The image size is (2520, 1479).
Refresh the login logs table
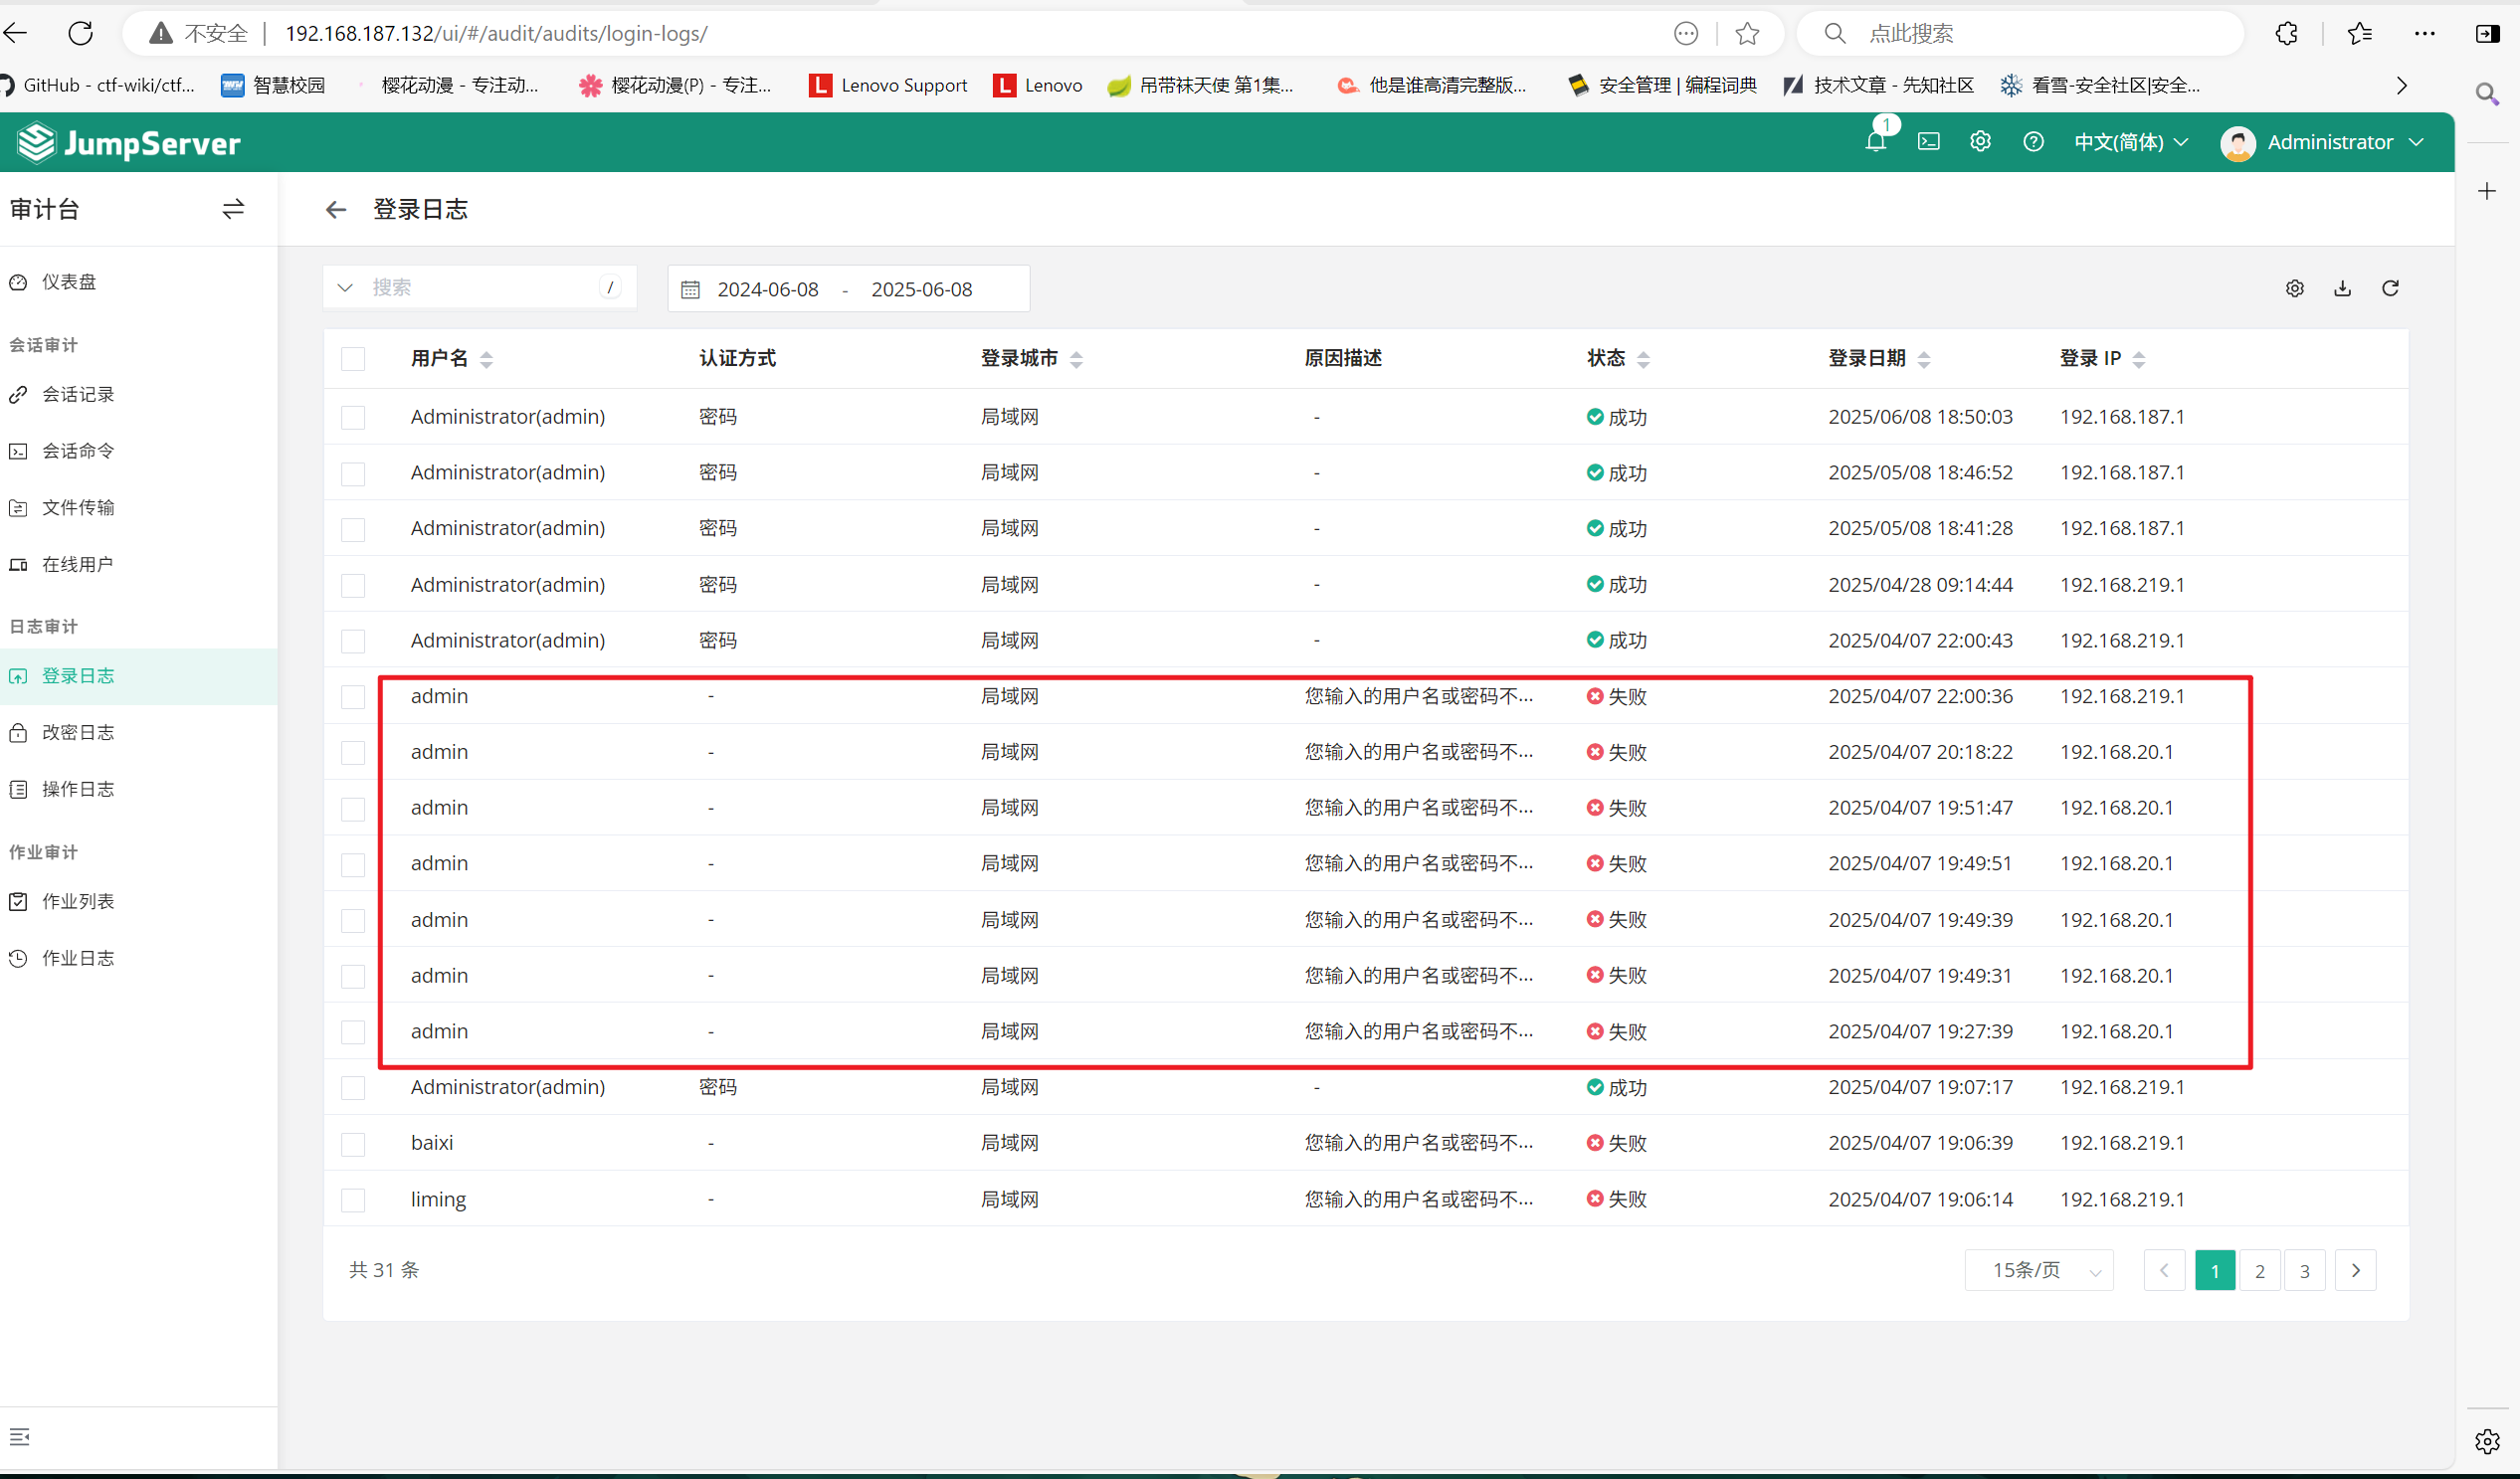click(2390, 289)
